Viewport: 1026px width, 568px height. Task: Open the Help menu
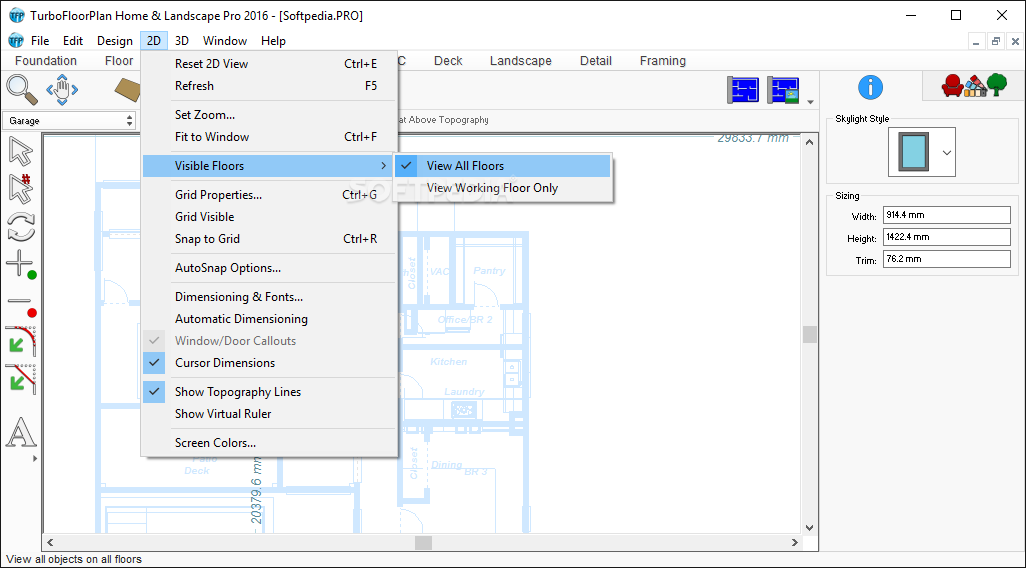click(x=273, y=41)
